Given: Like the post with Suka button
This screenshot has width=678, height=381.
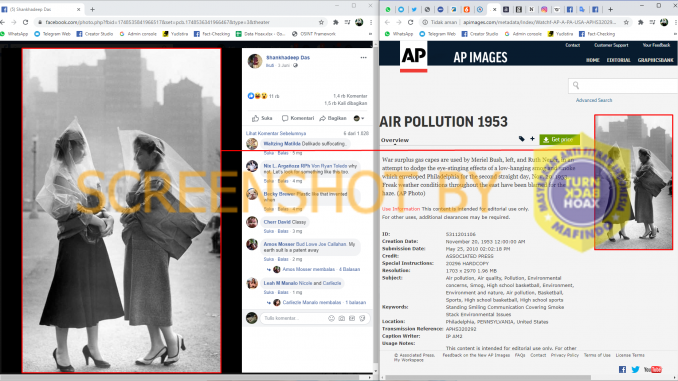Looking at the screenshot, I should [262, 118].
